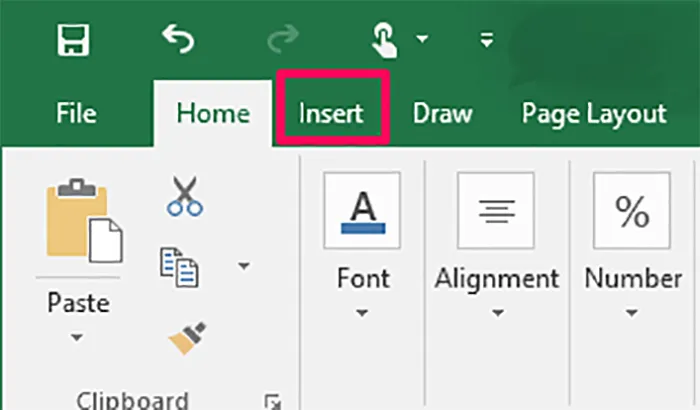This screenshot has height=410, width=700.
Task: Open Customize Quick Access Toolbar menu
Action: point(487,41)
